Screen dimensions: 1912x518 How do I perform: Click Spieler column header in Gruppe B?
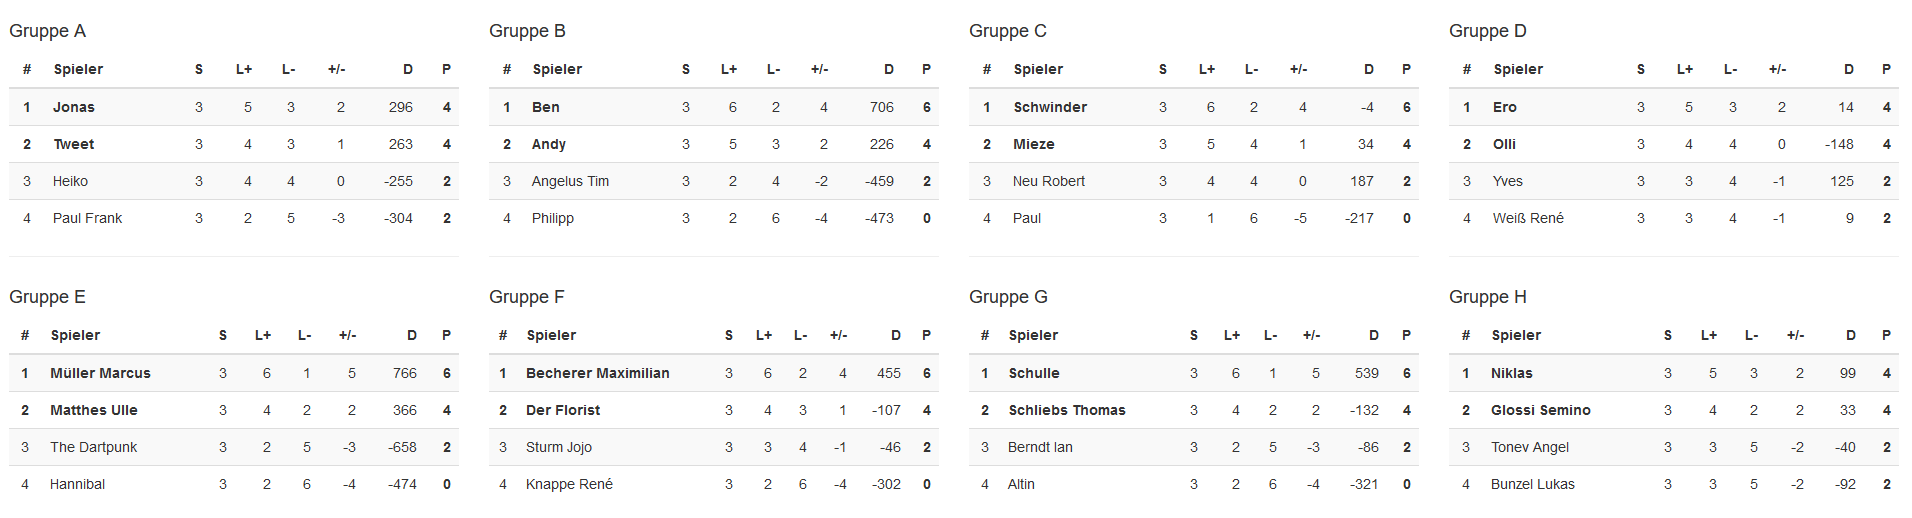[557, 69]
